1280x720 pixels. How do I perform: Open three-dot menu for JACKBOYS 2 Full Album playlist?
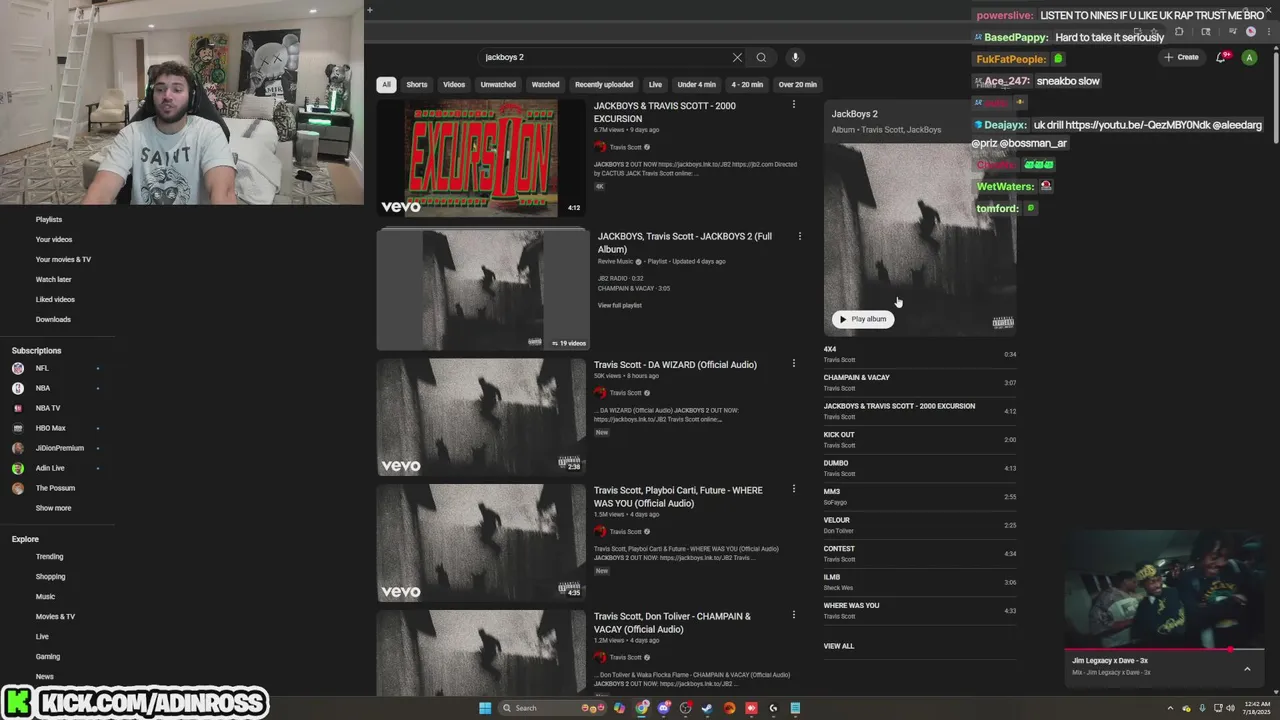coord(799,236)
